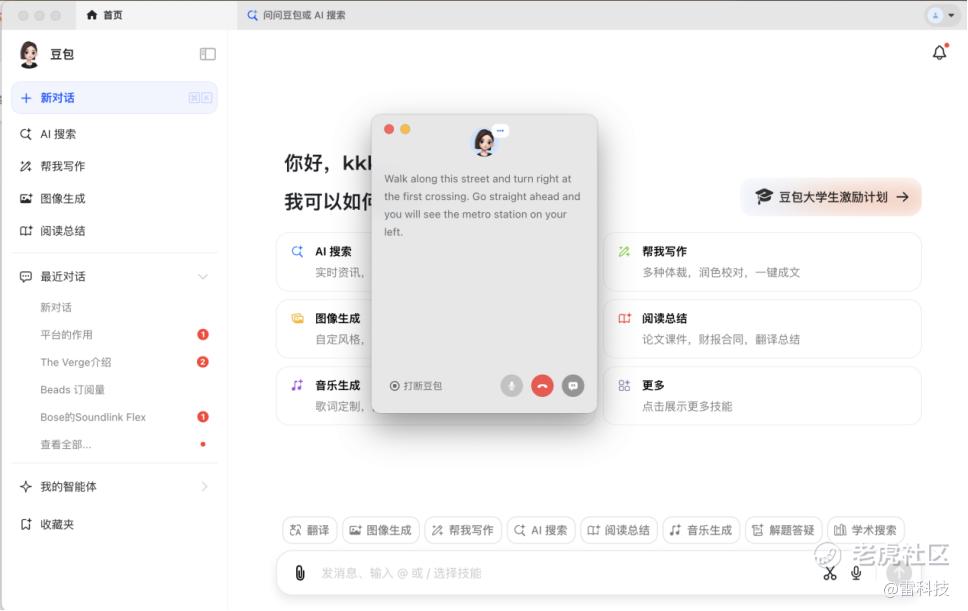Click the 音乐生成 card music icon

click(297, 385)
